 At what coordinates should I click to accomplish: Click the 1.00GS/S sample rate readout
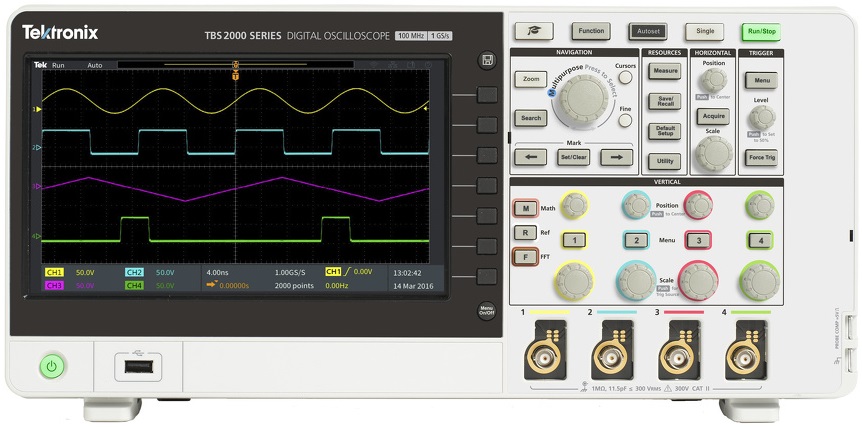(x=290, y=272)
